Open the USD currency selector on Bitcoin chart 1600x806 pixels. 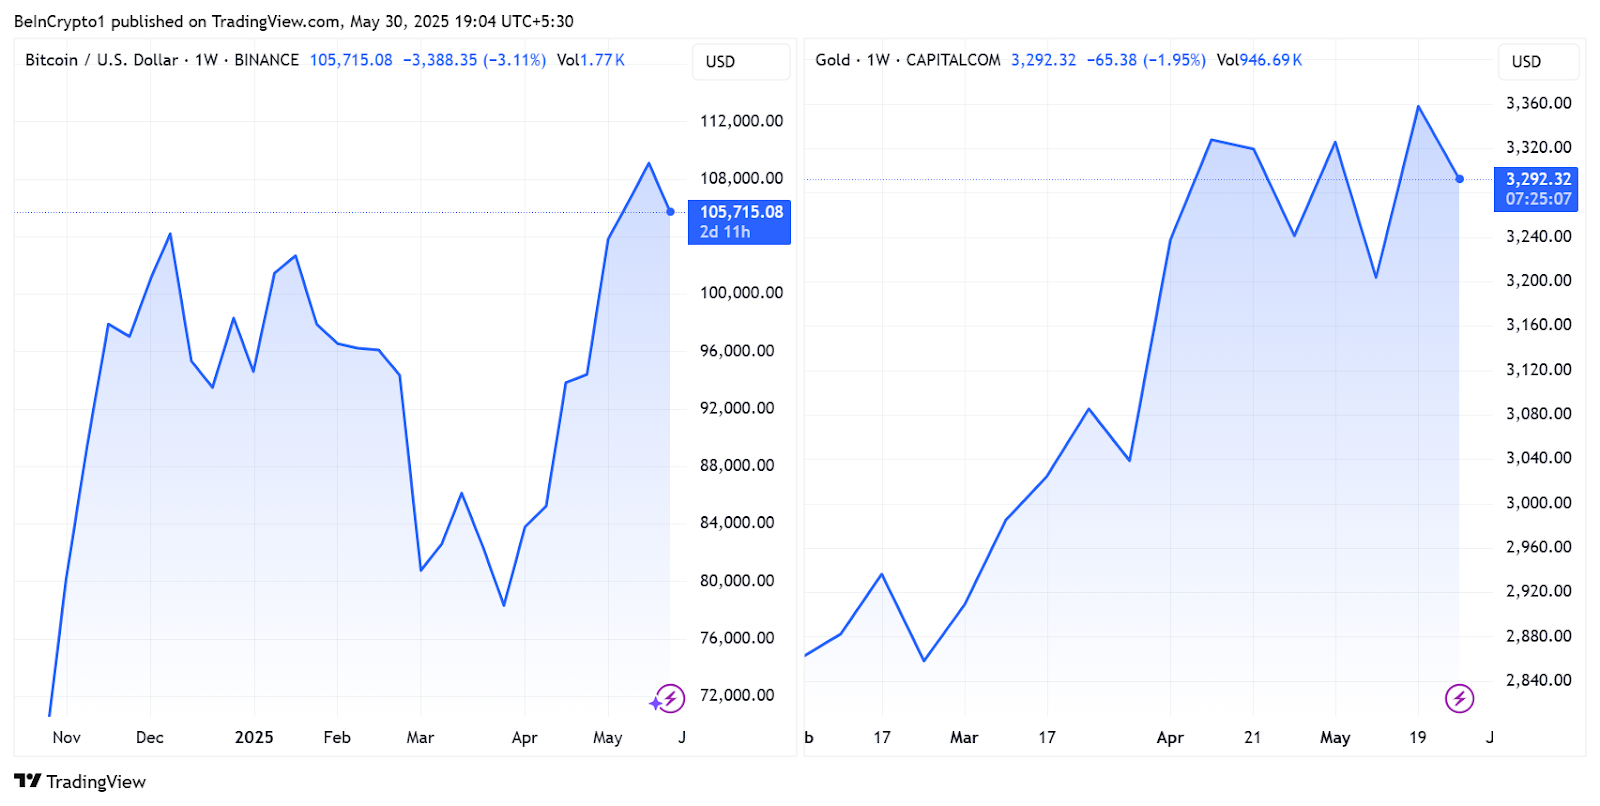(x=740, y=61)
